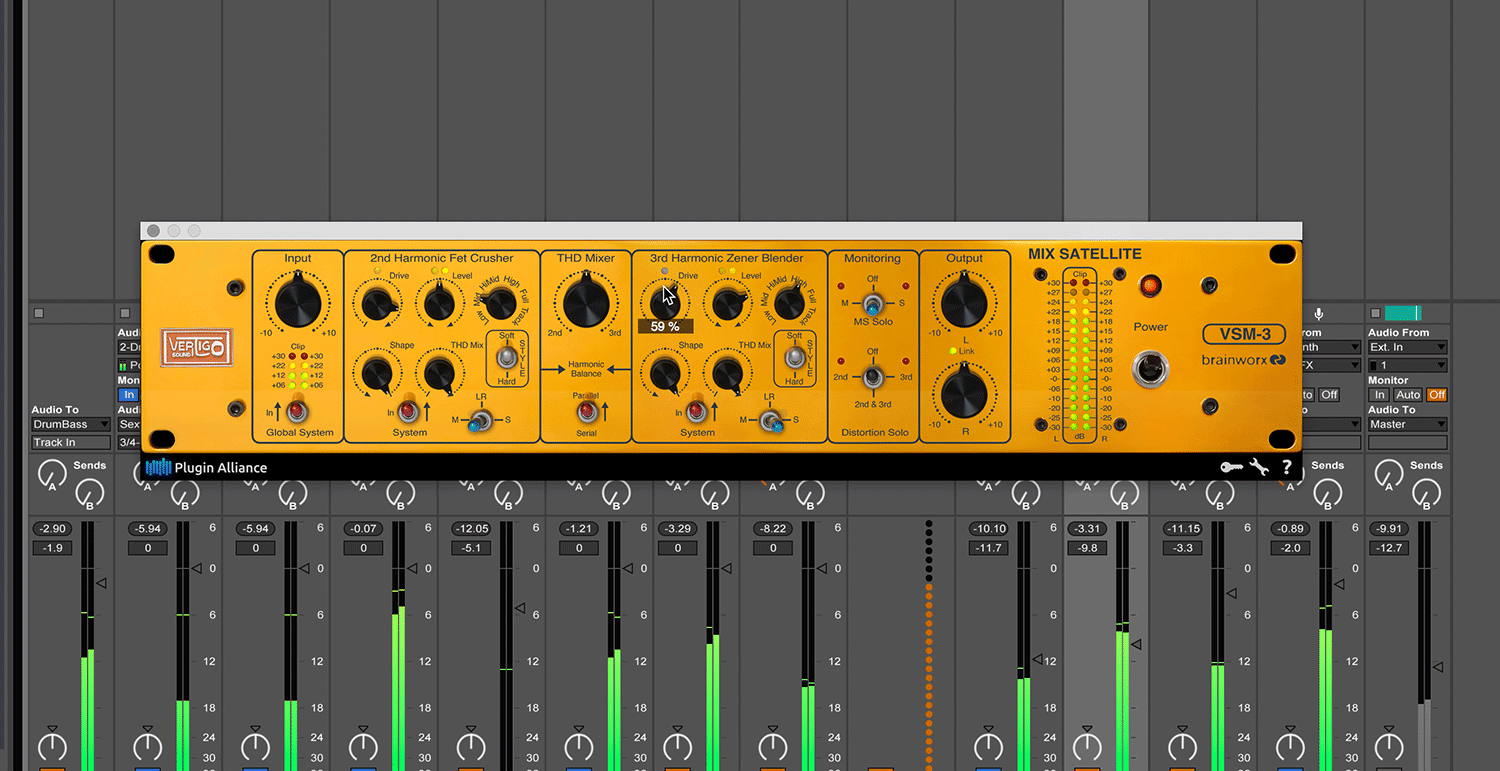Click the Output R knob
The image size is (1500, 771).
[964, 393]
